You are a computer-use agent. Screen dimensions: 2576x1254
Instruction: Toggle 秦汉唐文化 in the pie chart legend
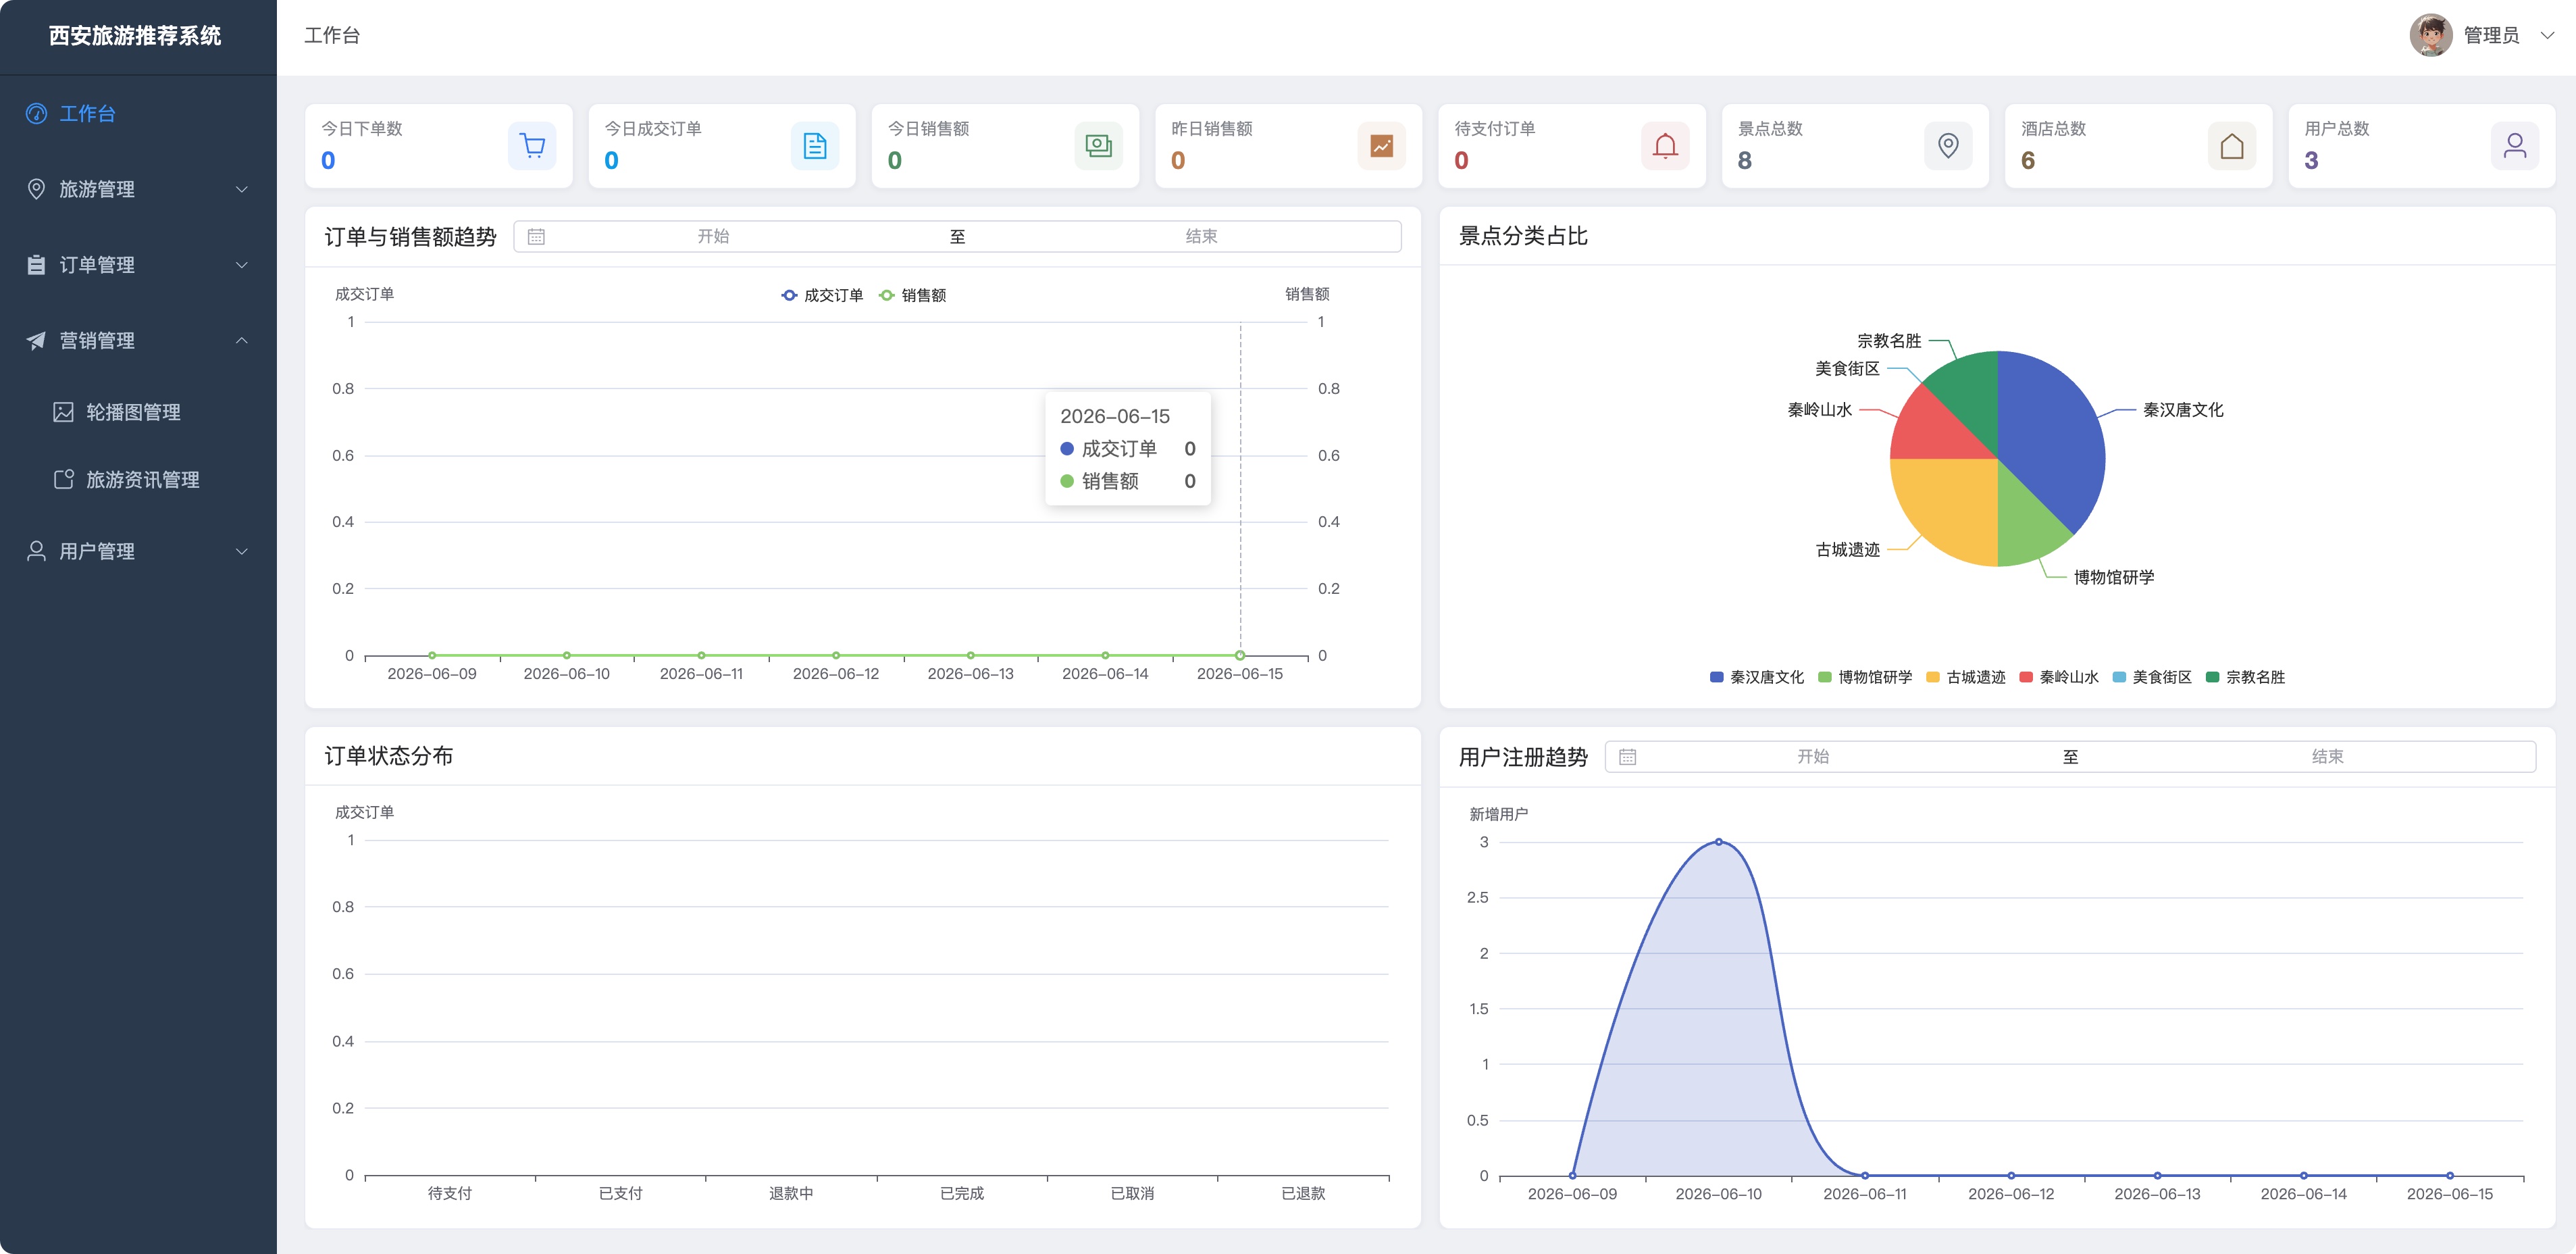[x=1757, y=677]
